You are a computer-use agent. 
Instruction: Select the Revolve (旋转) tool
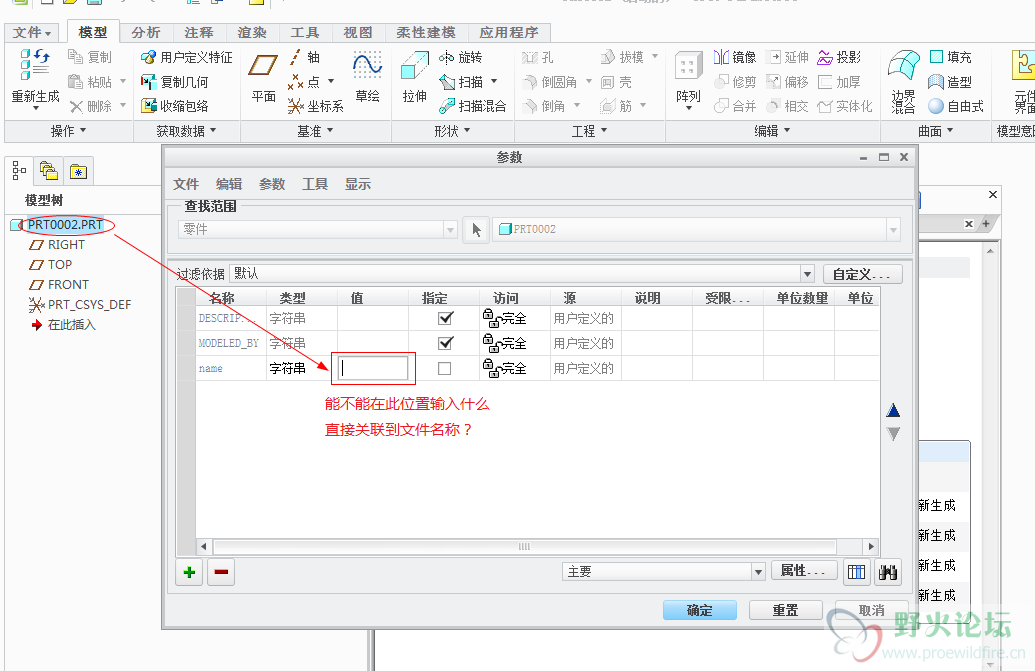461,57
